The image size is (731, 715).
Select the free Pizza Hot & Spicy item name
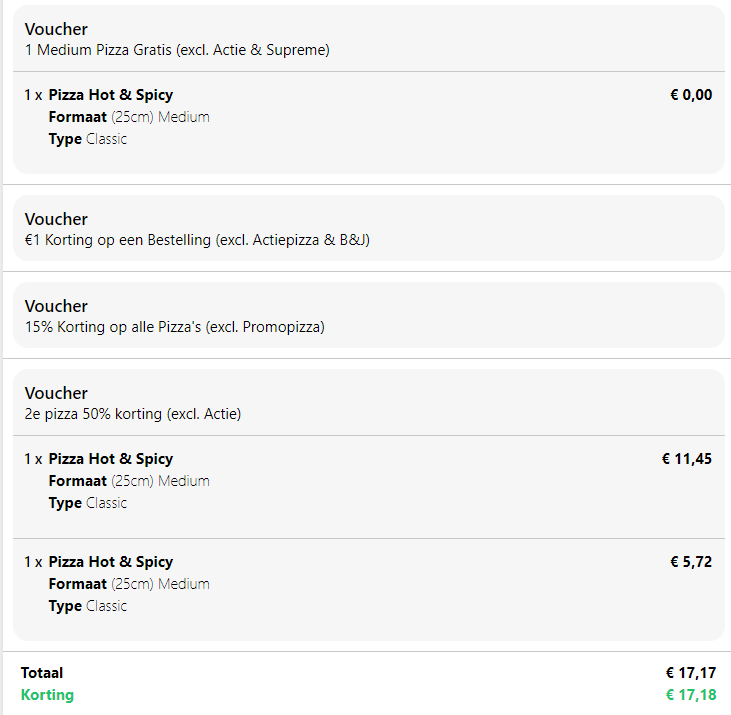[x=110, y=95]
